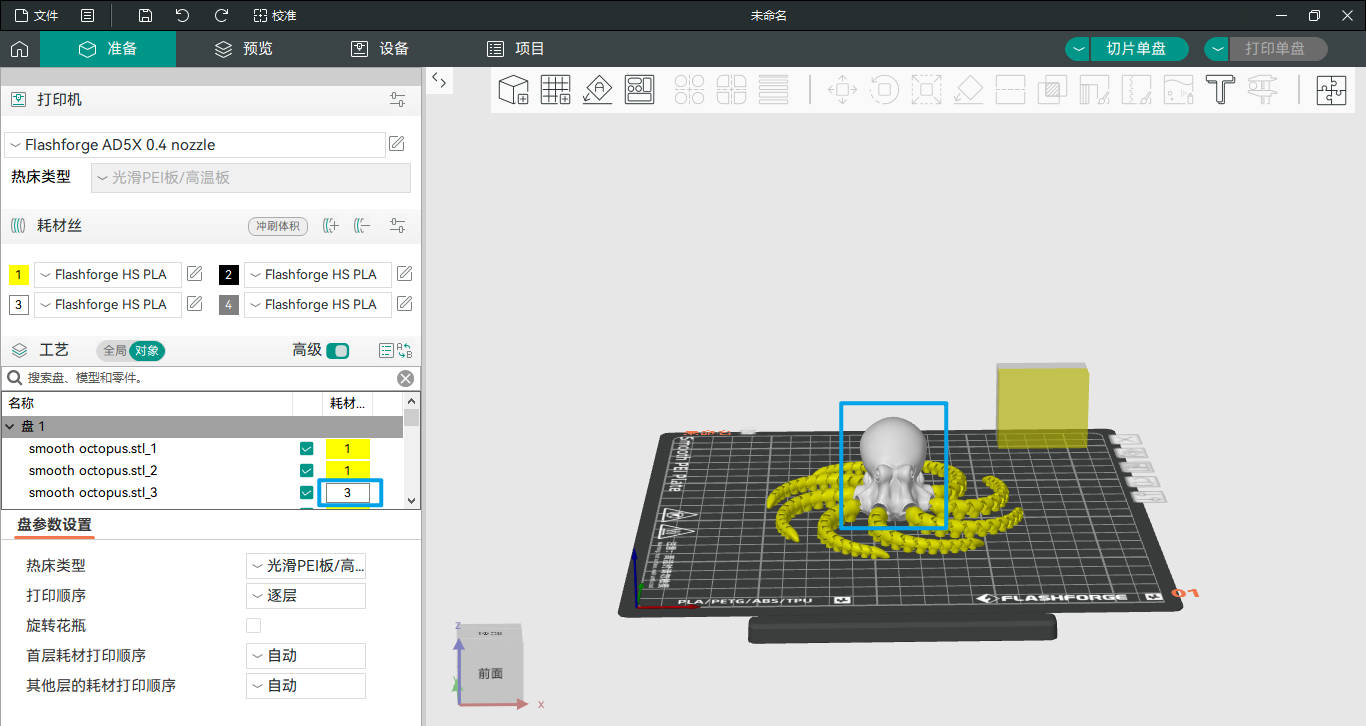The image size is (1366, 726).
Task: Edit the filament 1 preset
Action: [195, 274]
